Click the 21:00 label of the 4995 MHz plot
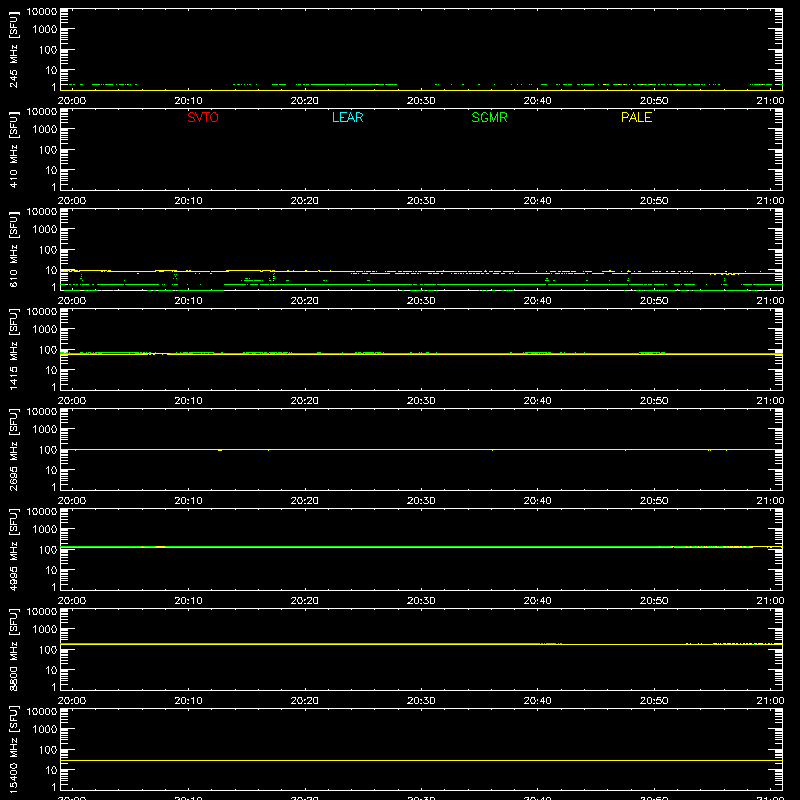The height and width of the screenshot is (800, 800). point(770,601)
